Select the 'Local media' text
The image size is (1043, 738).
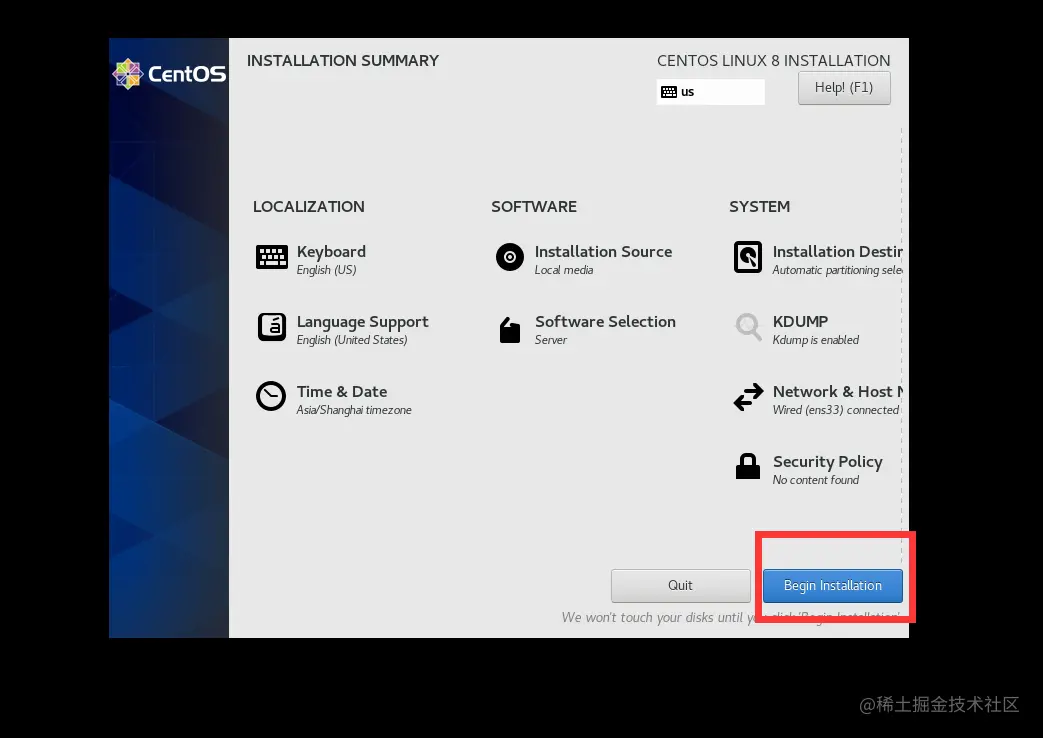tap(564, 270)
